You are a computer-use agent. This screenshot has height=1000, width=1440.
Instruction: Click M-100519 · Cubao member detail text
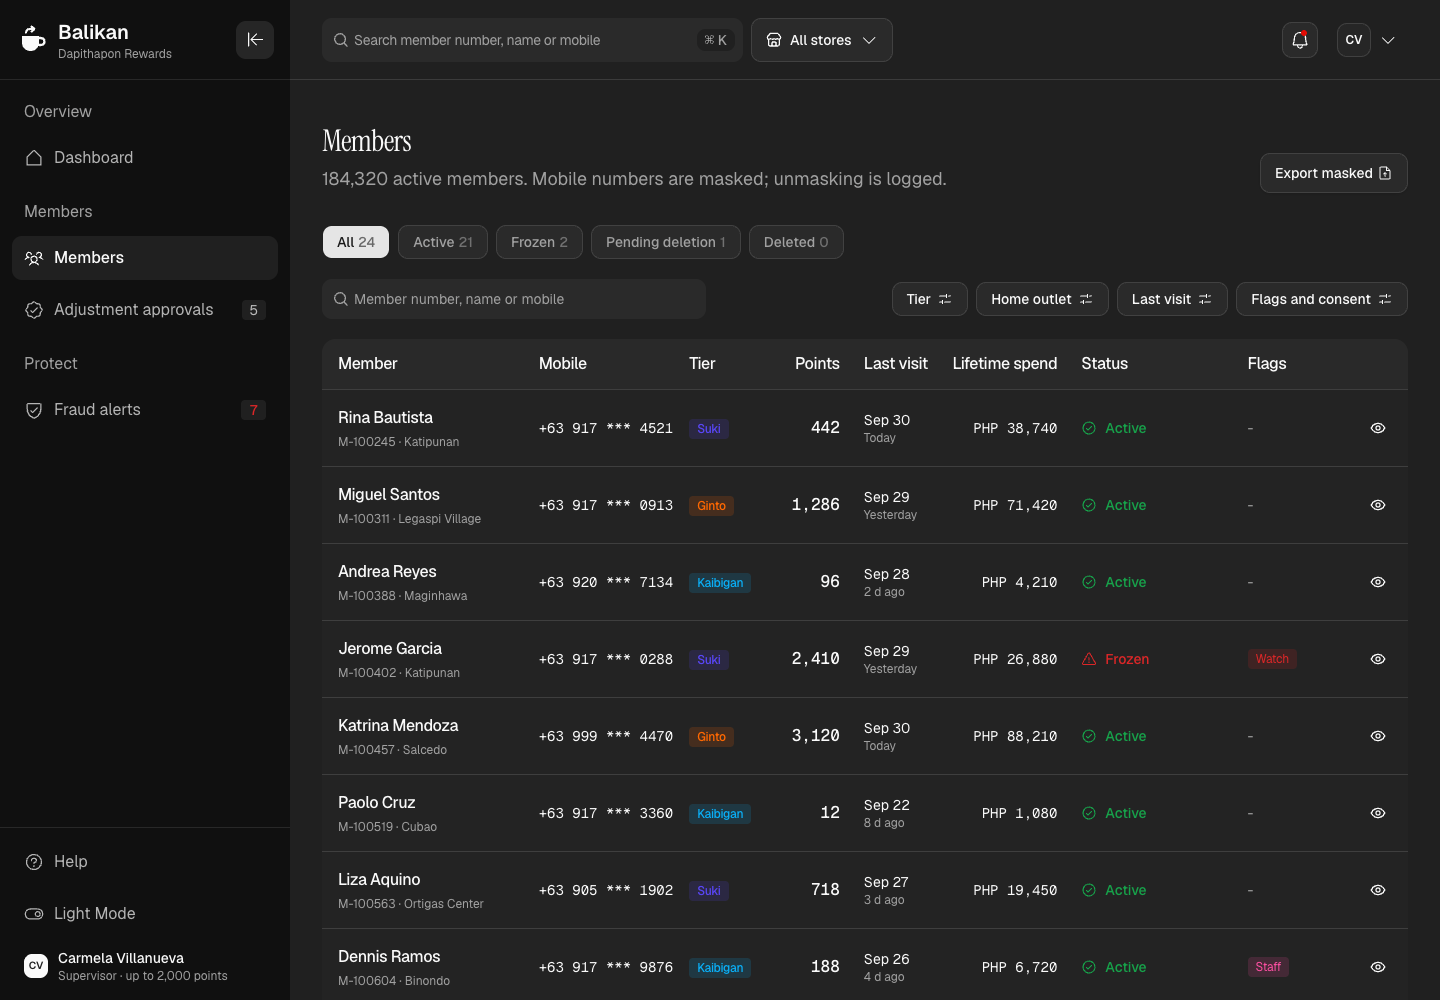click(387, 827)
